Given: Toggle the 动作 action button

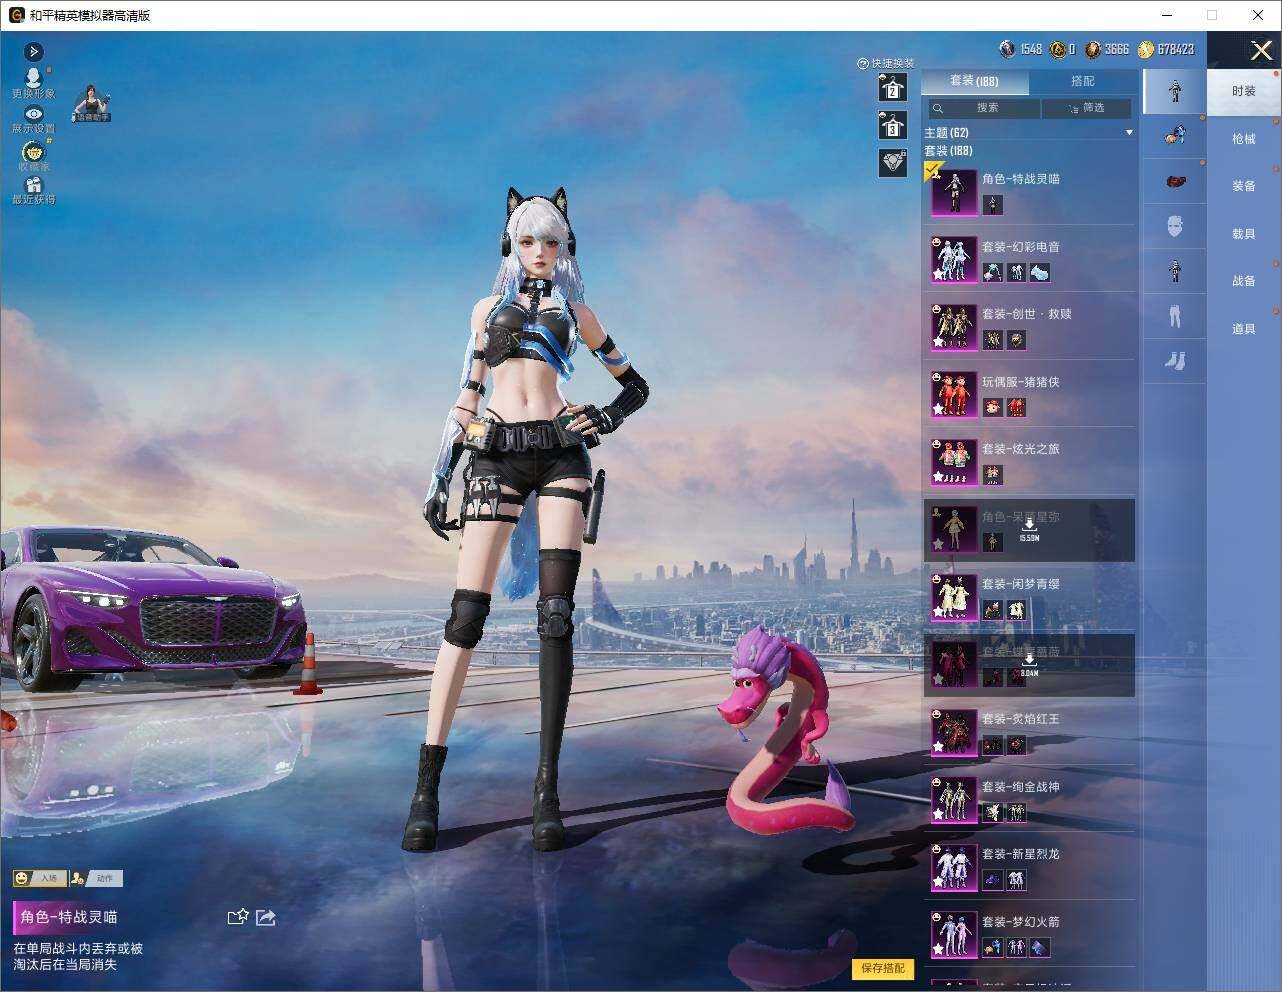Looking at the screenshot, I should 96,878.
